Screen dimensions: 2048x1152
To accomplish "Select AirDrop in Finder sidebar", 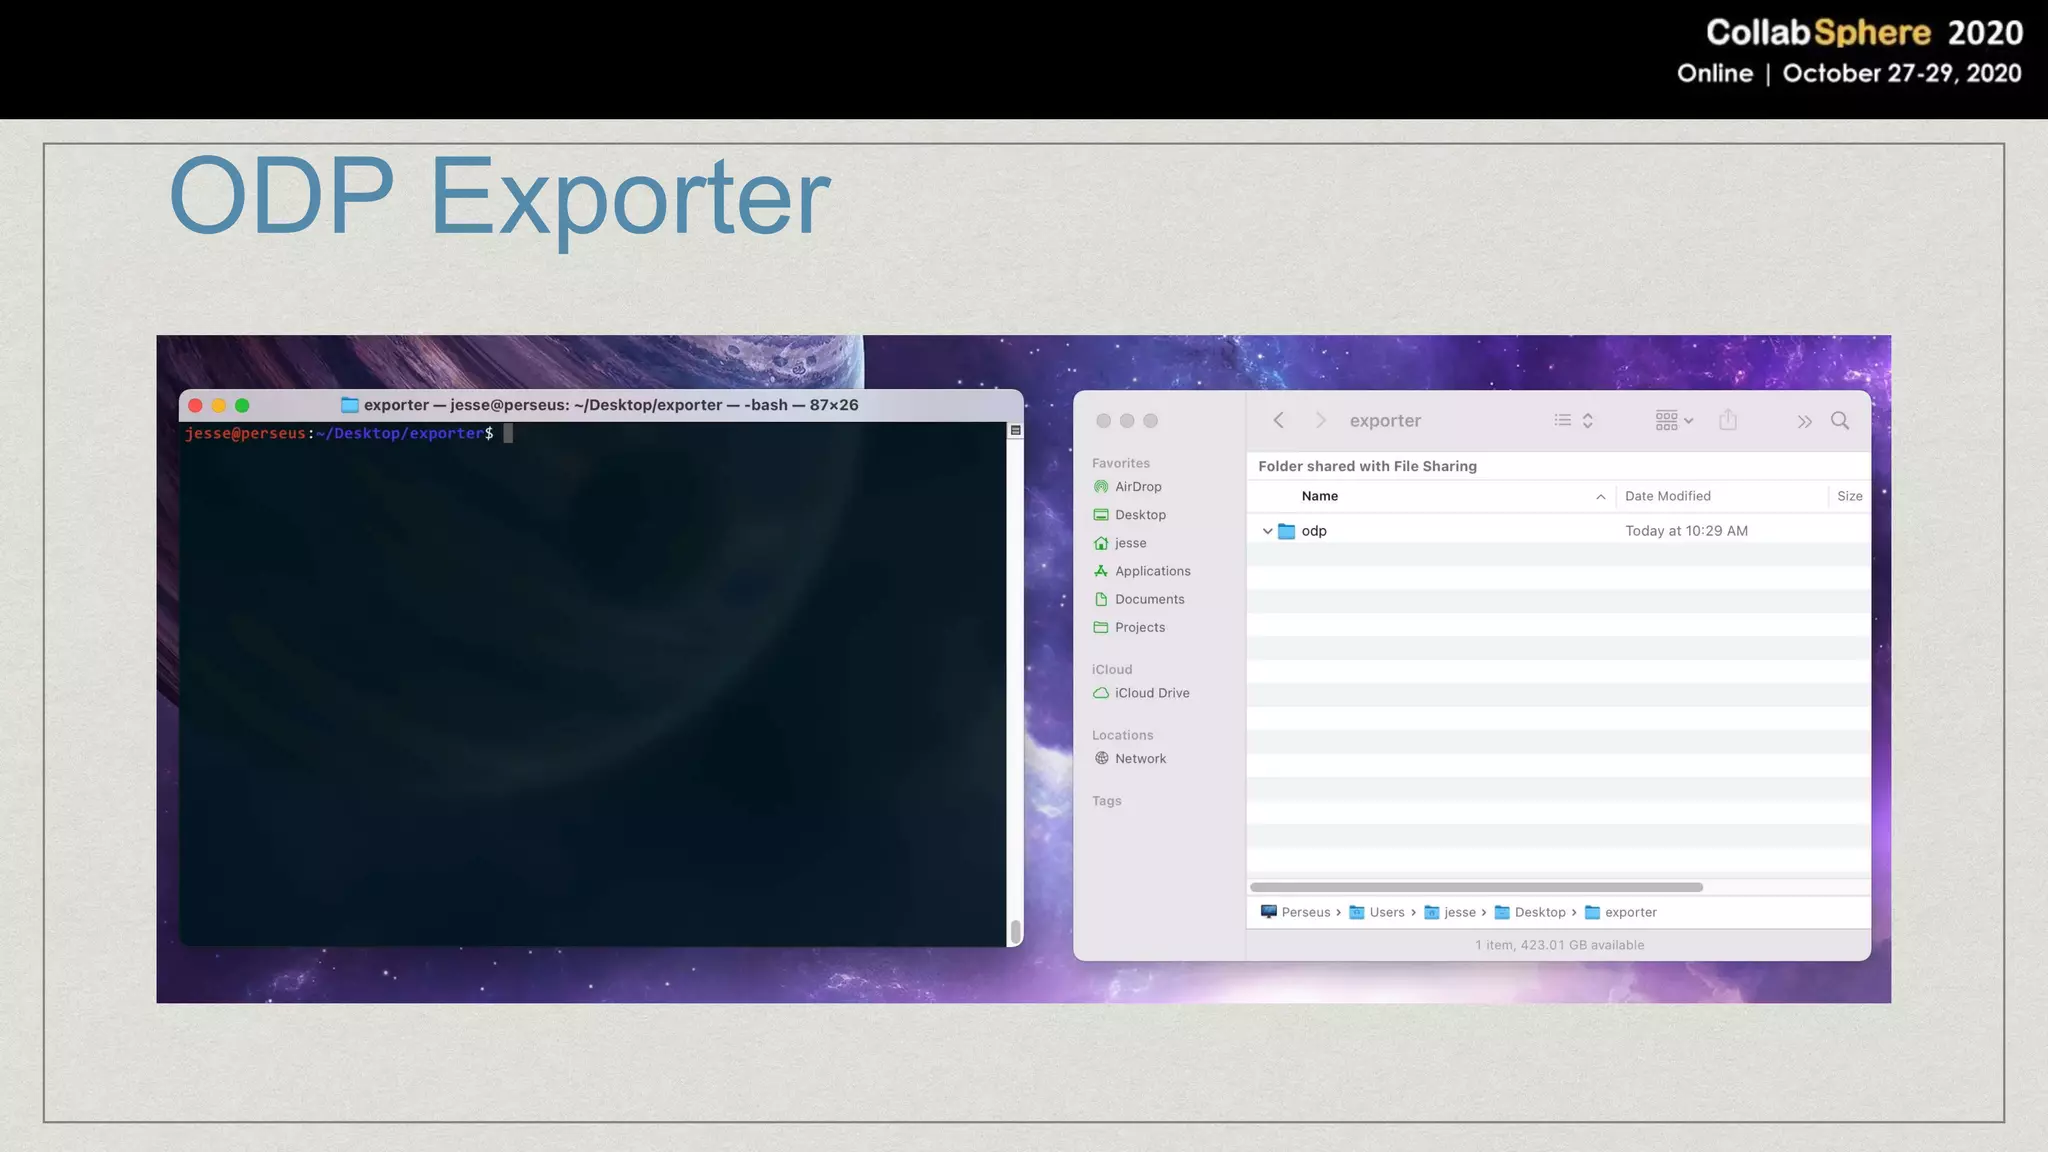I will (x=1138, y=487).
